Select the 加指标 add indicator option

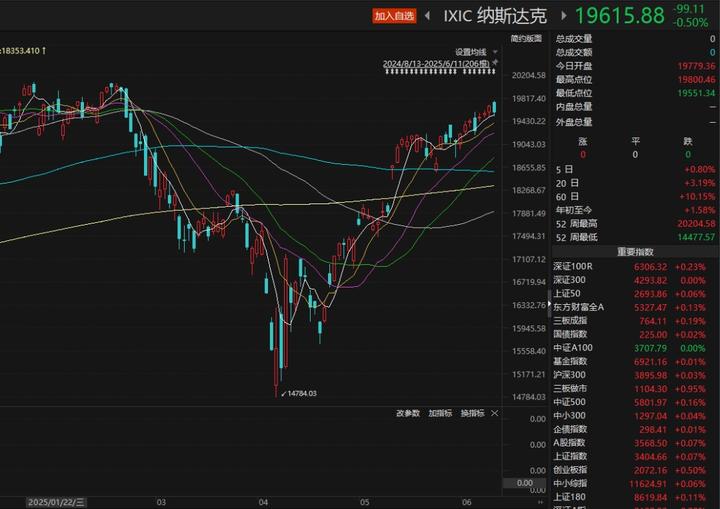(x=440, y=413)
